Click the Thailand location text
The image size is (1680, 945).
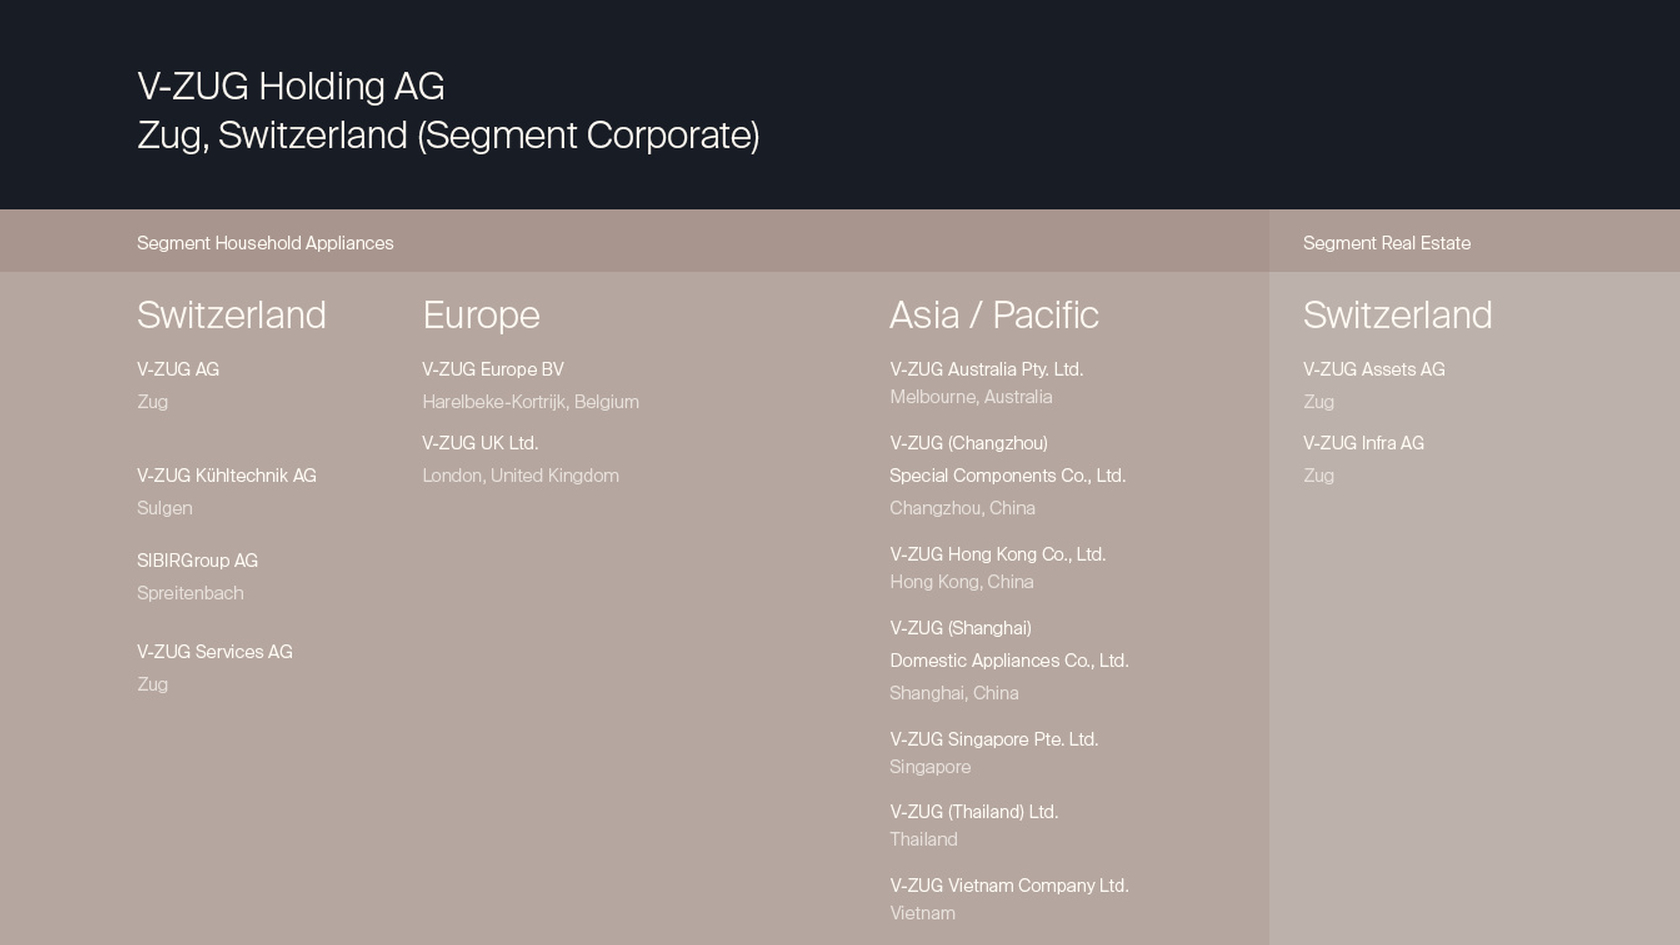pos(923,840)
